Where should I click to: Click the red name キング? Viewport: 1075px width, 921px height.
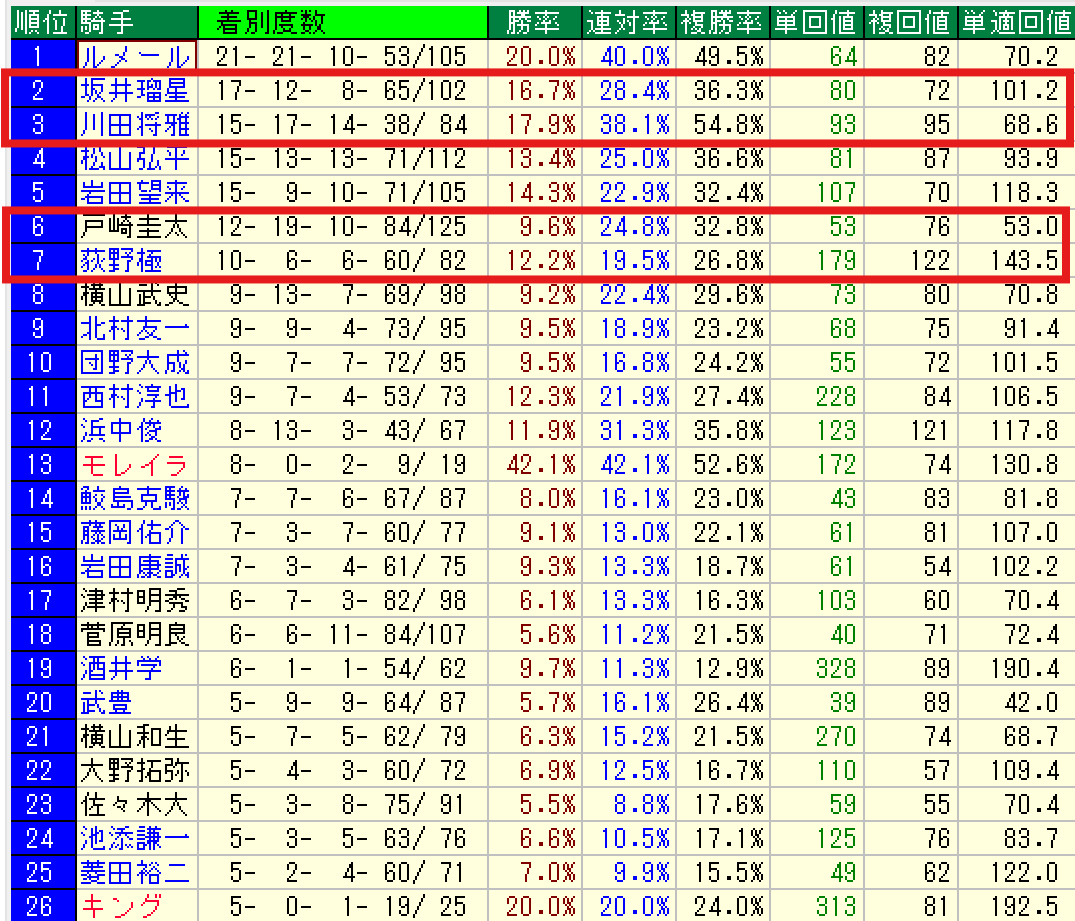[121, 906]
